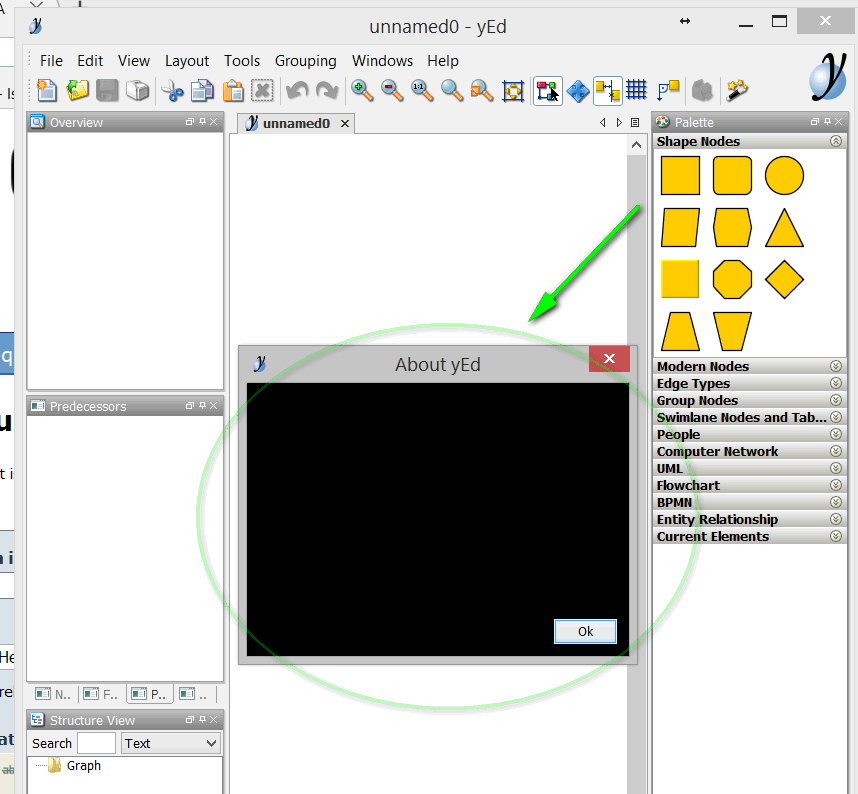Click the Copy toolbar icon
Viewport: 858px width, 794px height.
pyautogui.click(x=202, y=90)
